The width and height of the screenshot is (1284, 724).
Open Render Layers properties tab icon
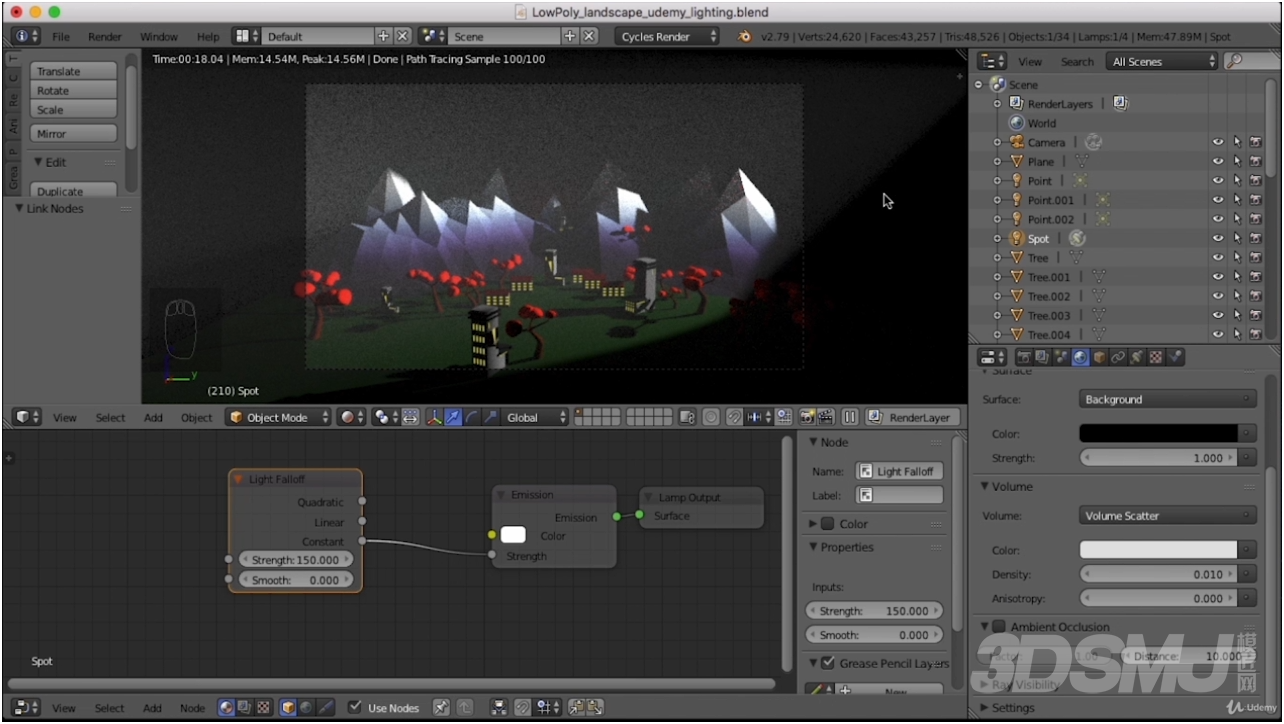(x=1043, y=357)
